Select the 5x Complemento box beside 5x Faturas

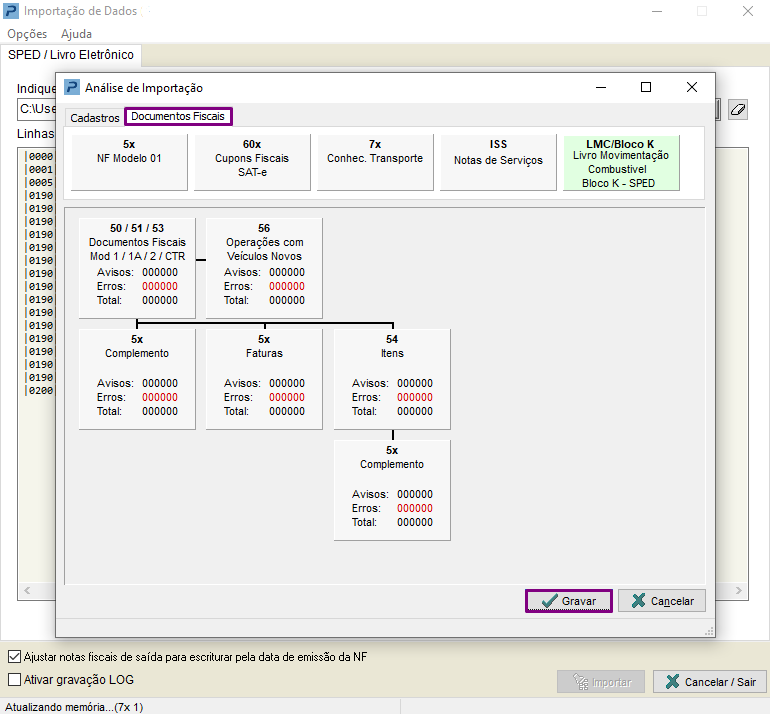coord(137,379)
